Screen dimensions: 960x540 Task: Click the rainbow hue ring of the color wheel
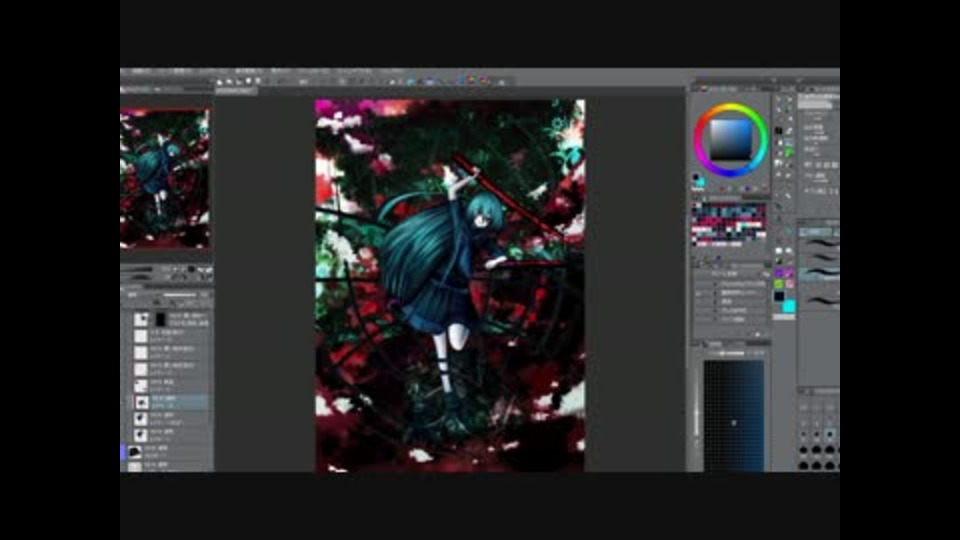pos(730,109)
